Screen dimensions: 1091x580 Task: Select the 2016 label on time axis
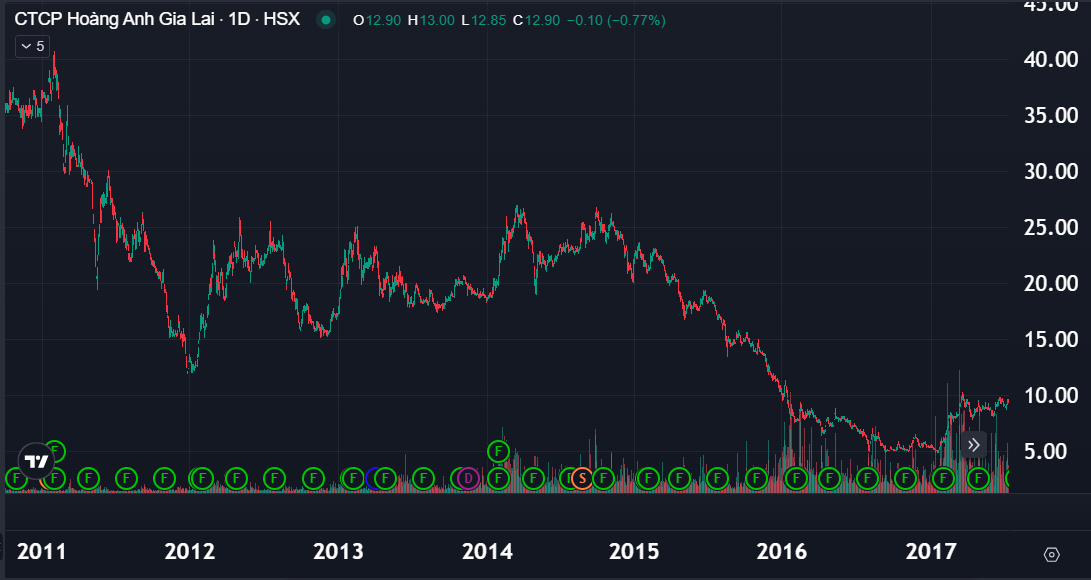point(782,551)
